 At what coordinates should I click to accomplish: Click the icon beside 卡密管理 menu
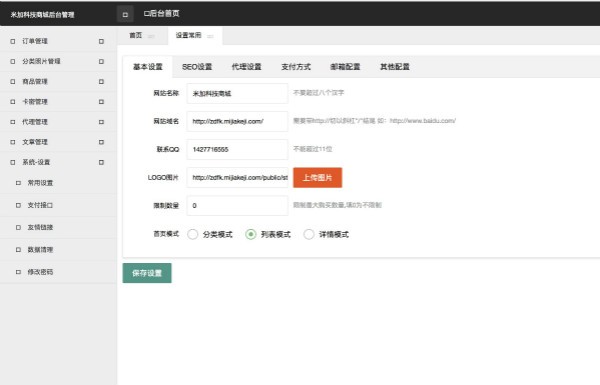pos(13,102)
